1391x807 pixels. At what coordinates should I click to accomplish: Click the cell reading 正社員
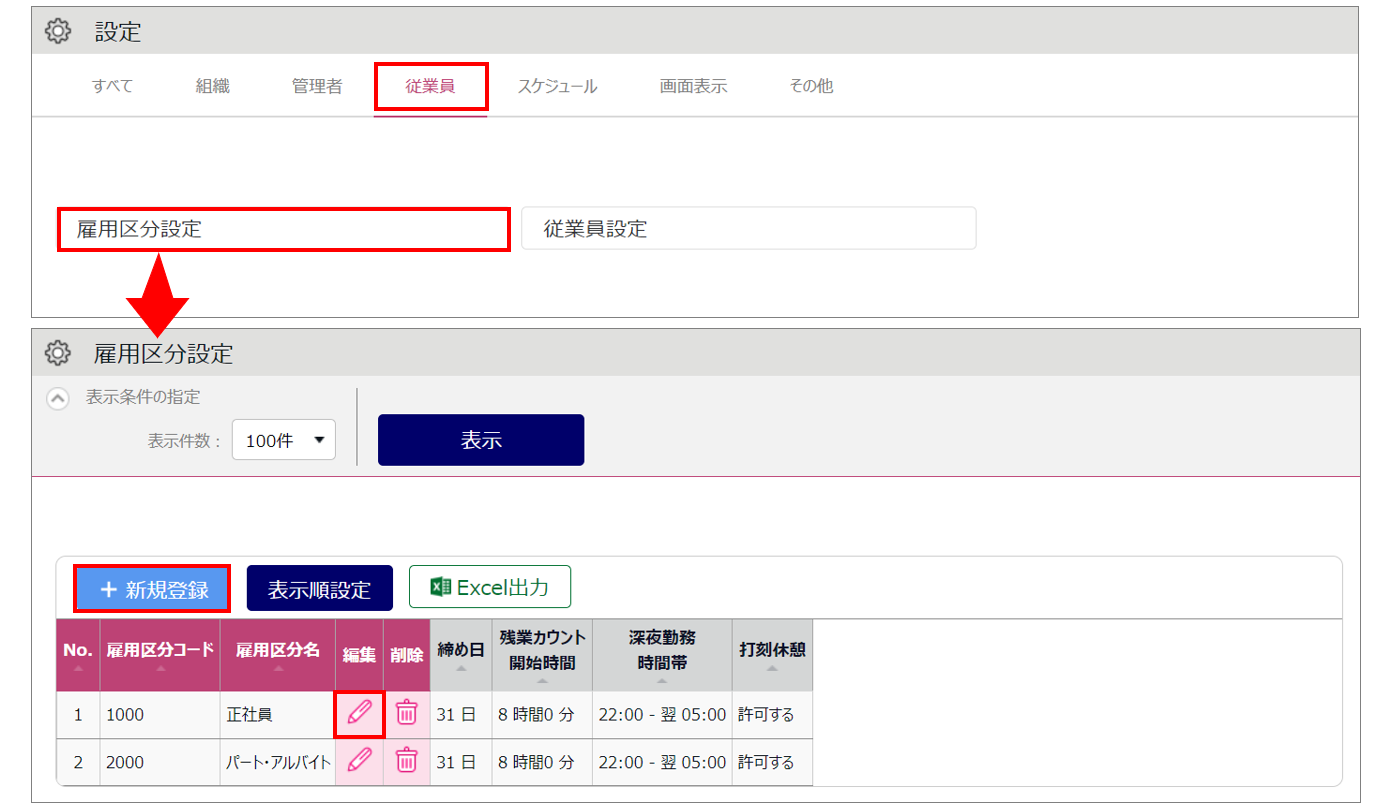(x=277, y=715)
